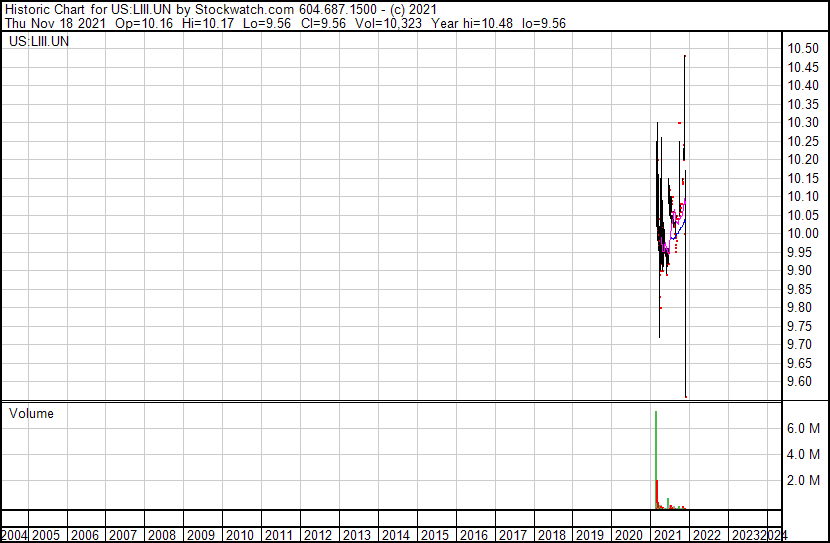Screen dimensions: 830x543
Task: Click the Op=10.16 open price value
Action: coord(143,23)
